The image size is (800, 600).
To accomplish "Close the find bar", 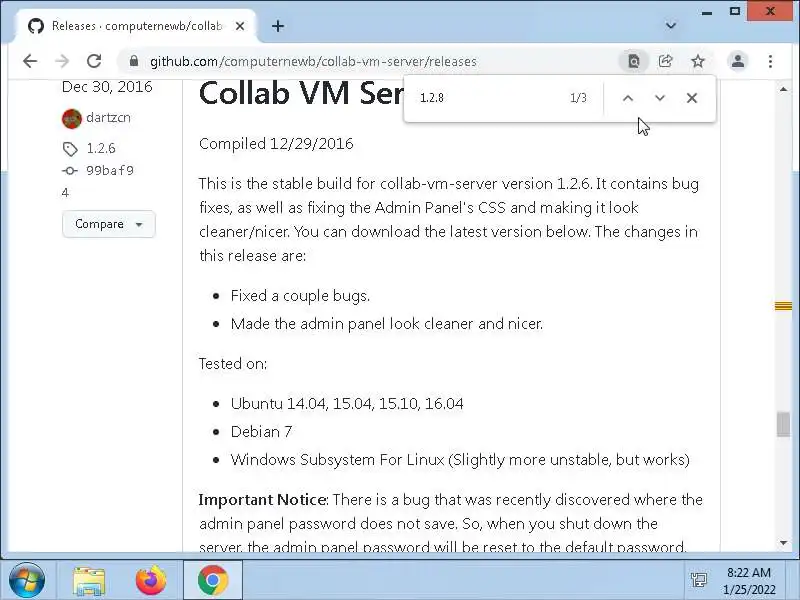I will [x=692, y=97].
